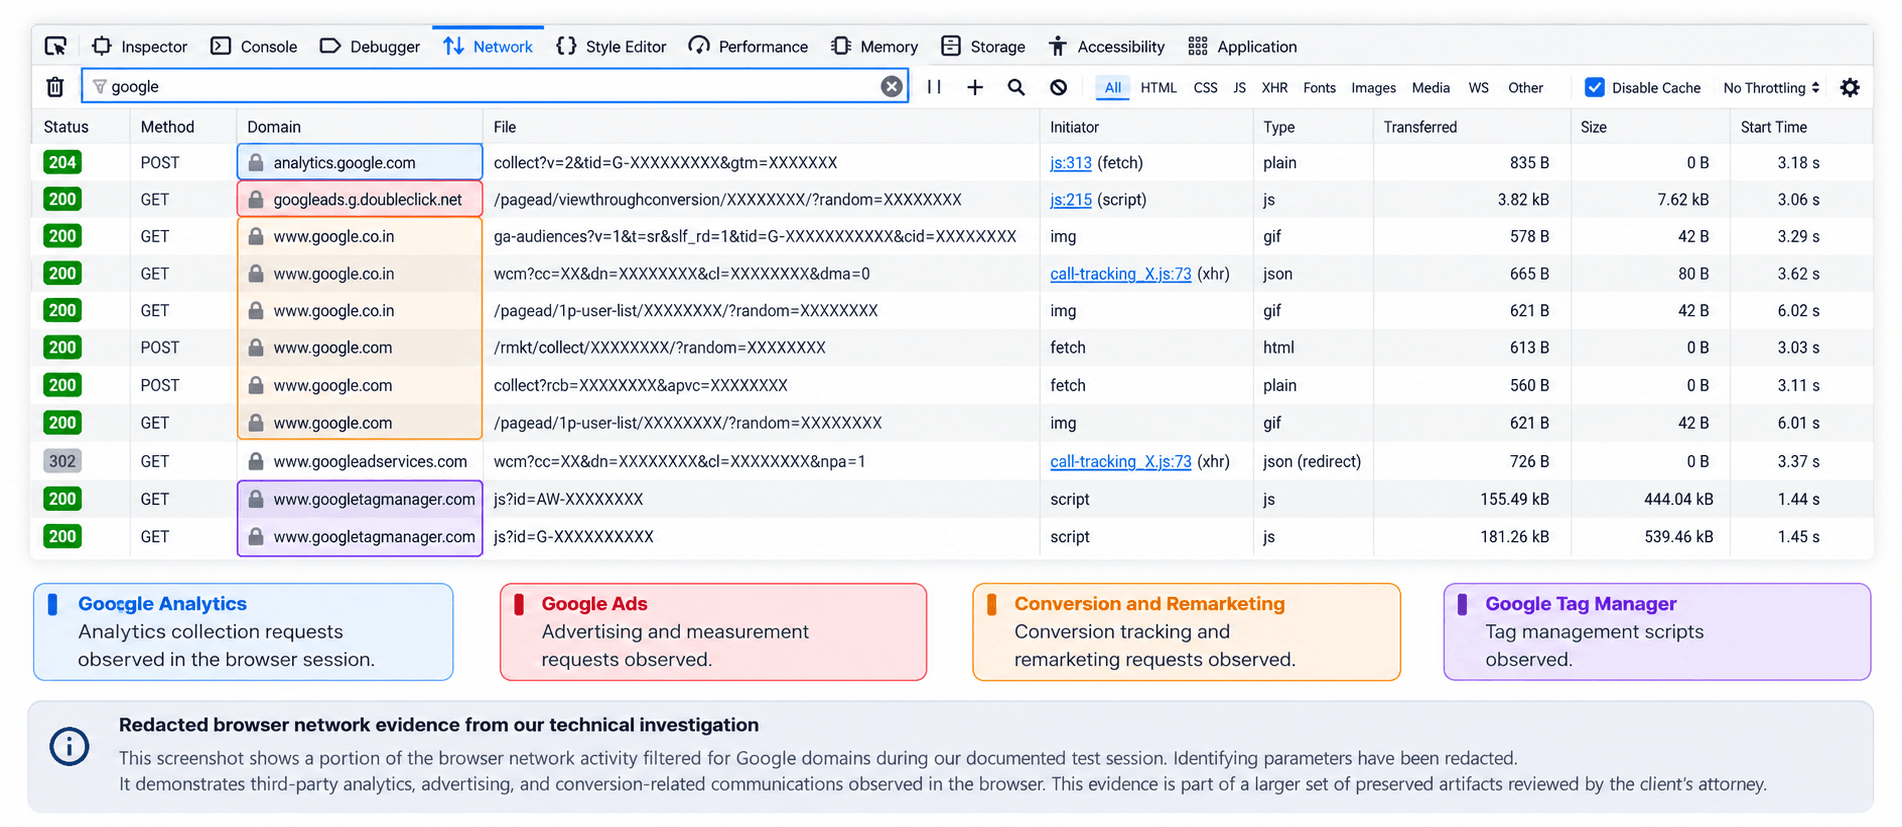
Task: Select the All request filter
Action: [1112, 87]
